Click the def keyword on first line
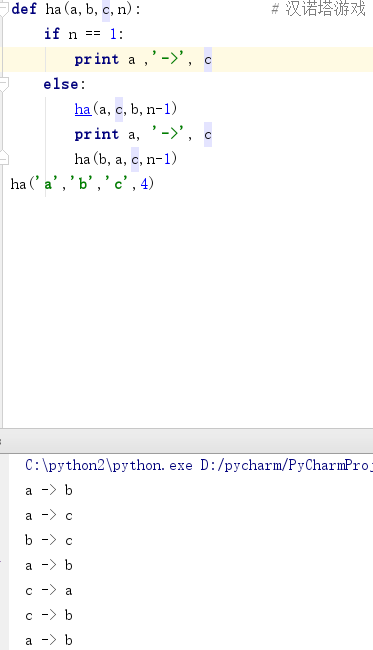Screen dimensions: 373x650 (24, 9)
